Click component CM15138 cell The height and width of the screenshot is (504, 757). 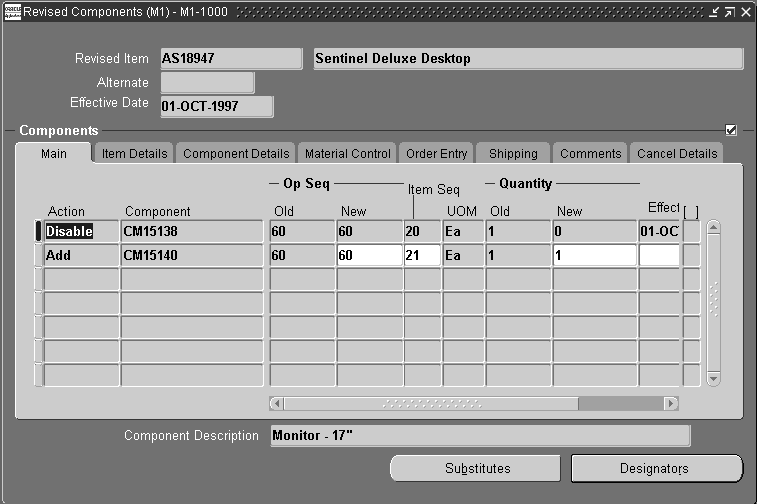click(192, 231)
